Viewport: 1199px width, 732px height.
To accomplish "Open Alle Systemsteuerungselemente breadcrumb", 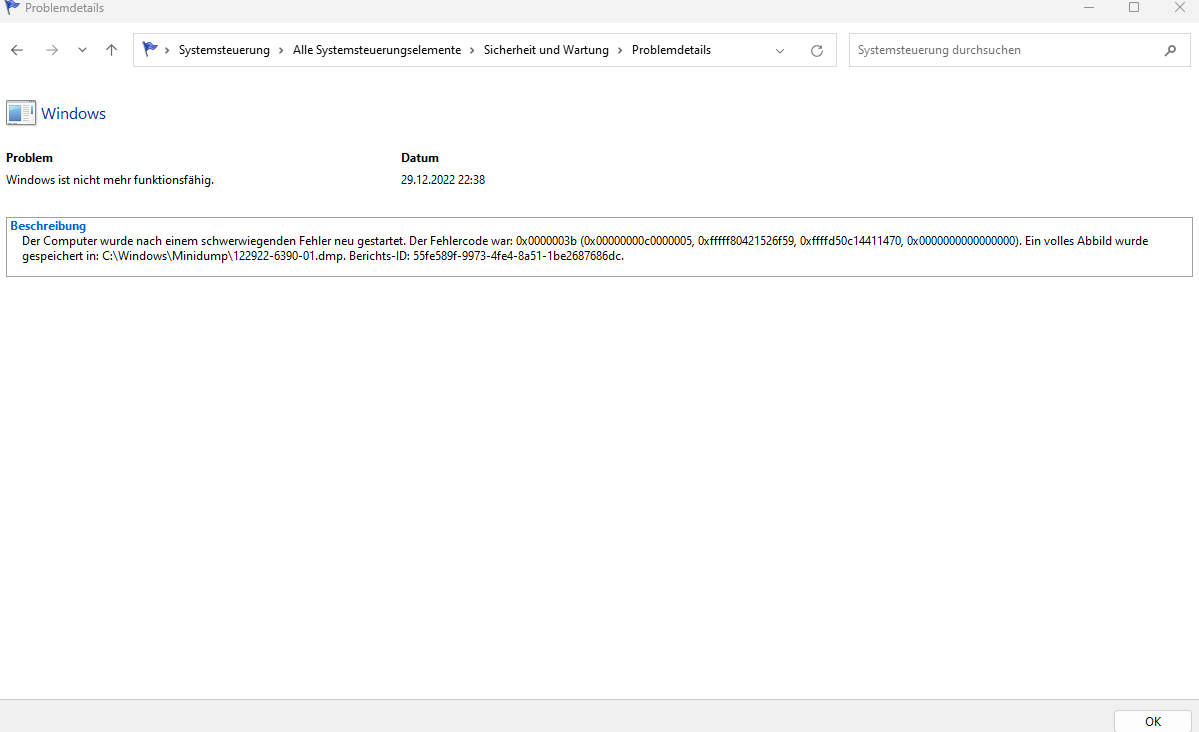I will click(377, 50).
